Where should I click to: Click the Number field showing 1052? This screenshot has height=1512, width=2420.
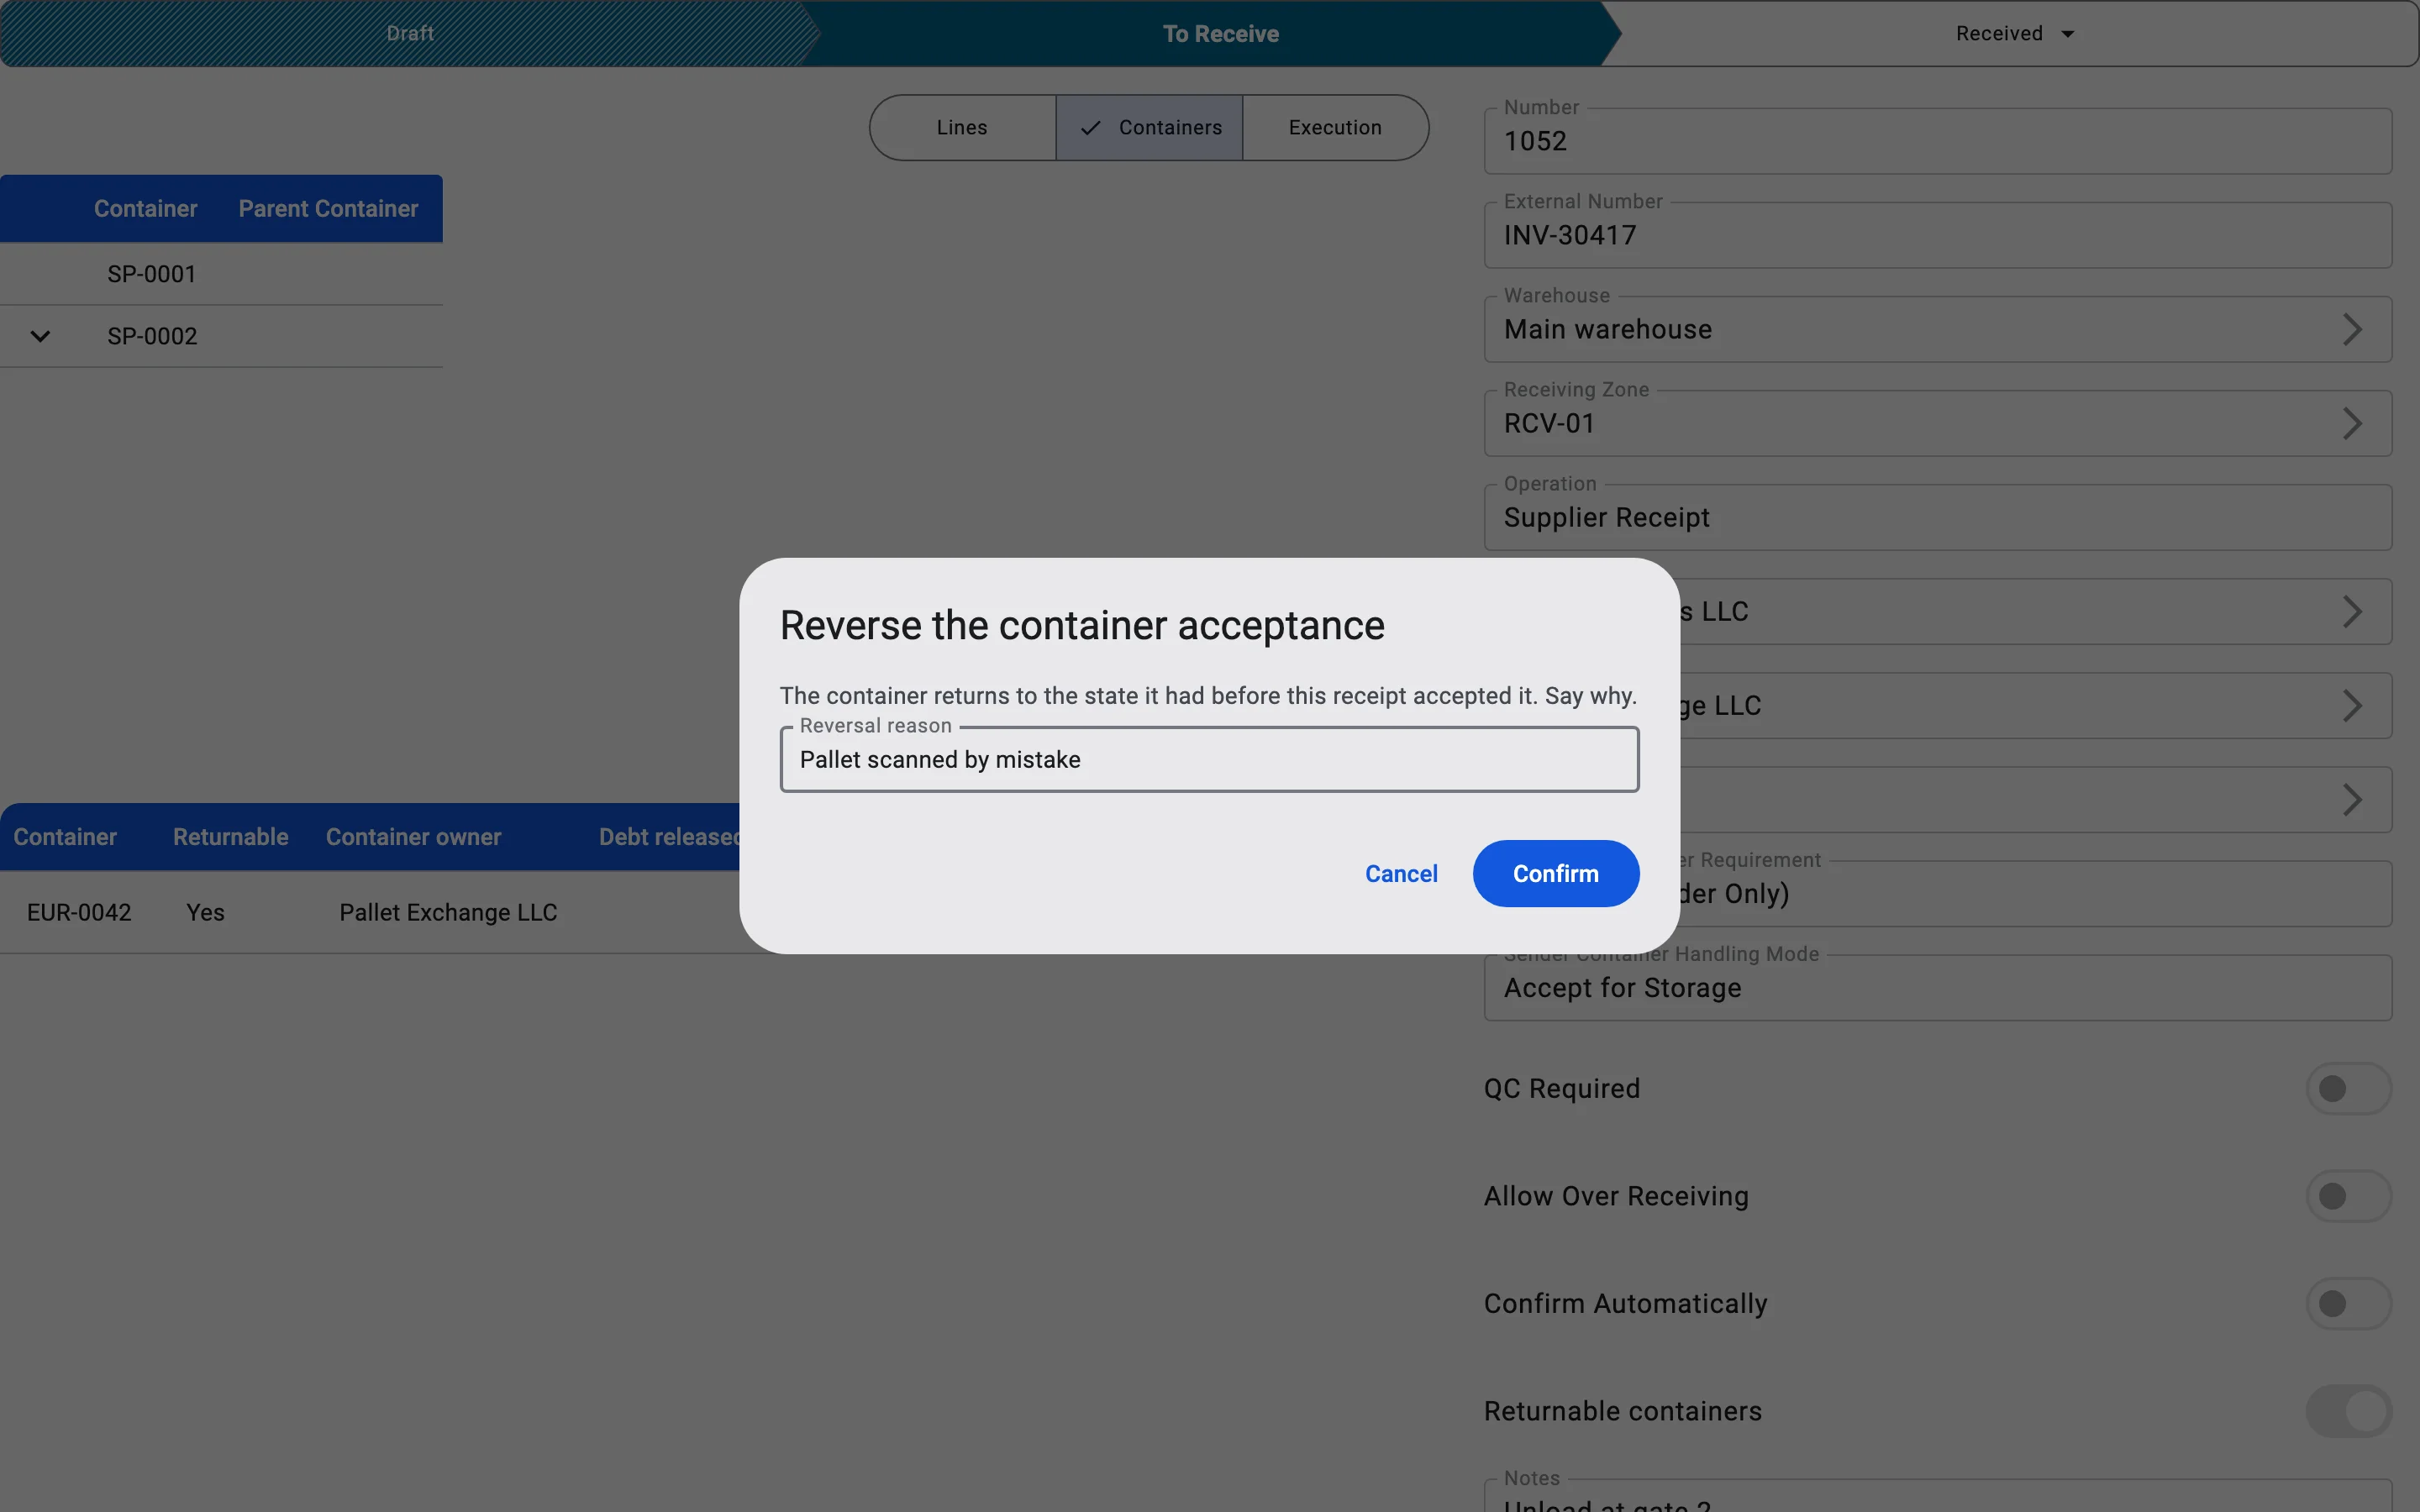click(x=1937, y=141)
